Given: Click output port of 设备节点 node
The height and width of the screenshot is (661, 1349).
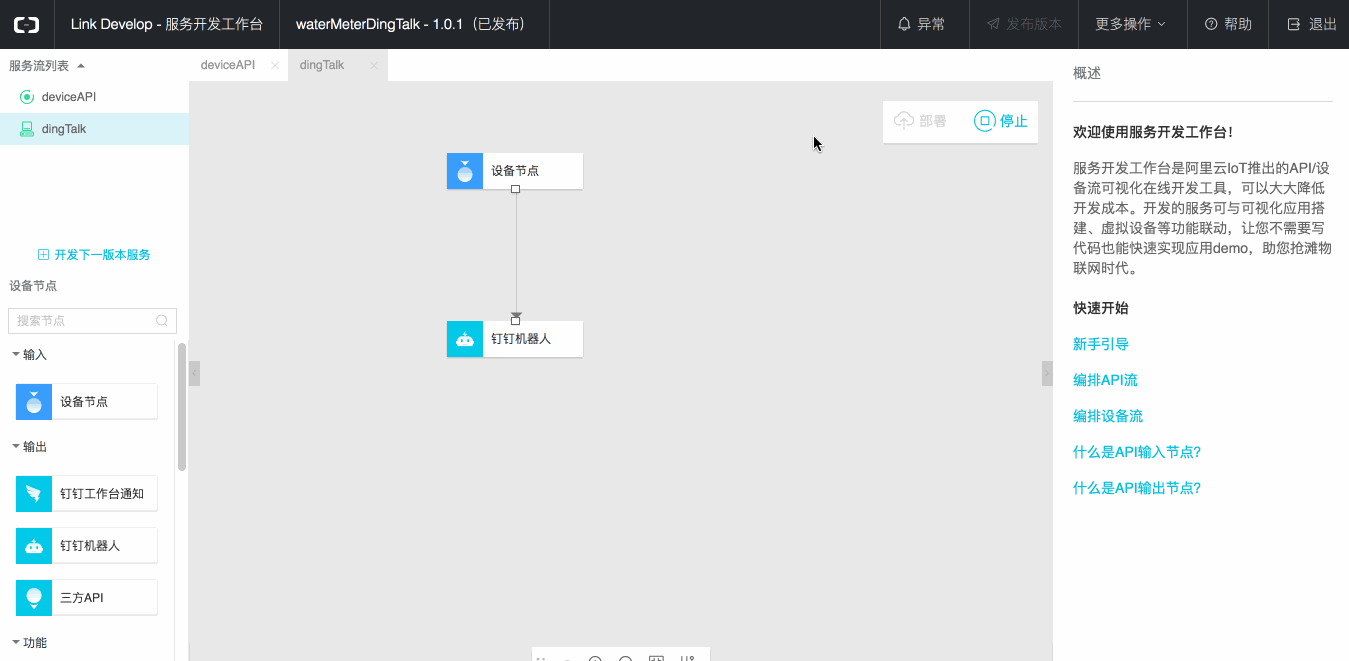Looking at the screenshot, I should tap(515, 189).
